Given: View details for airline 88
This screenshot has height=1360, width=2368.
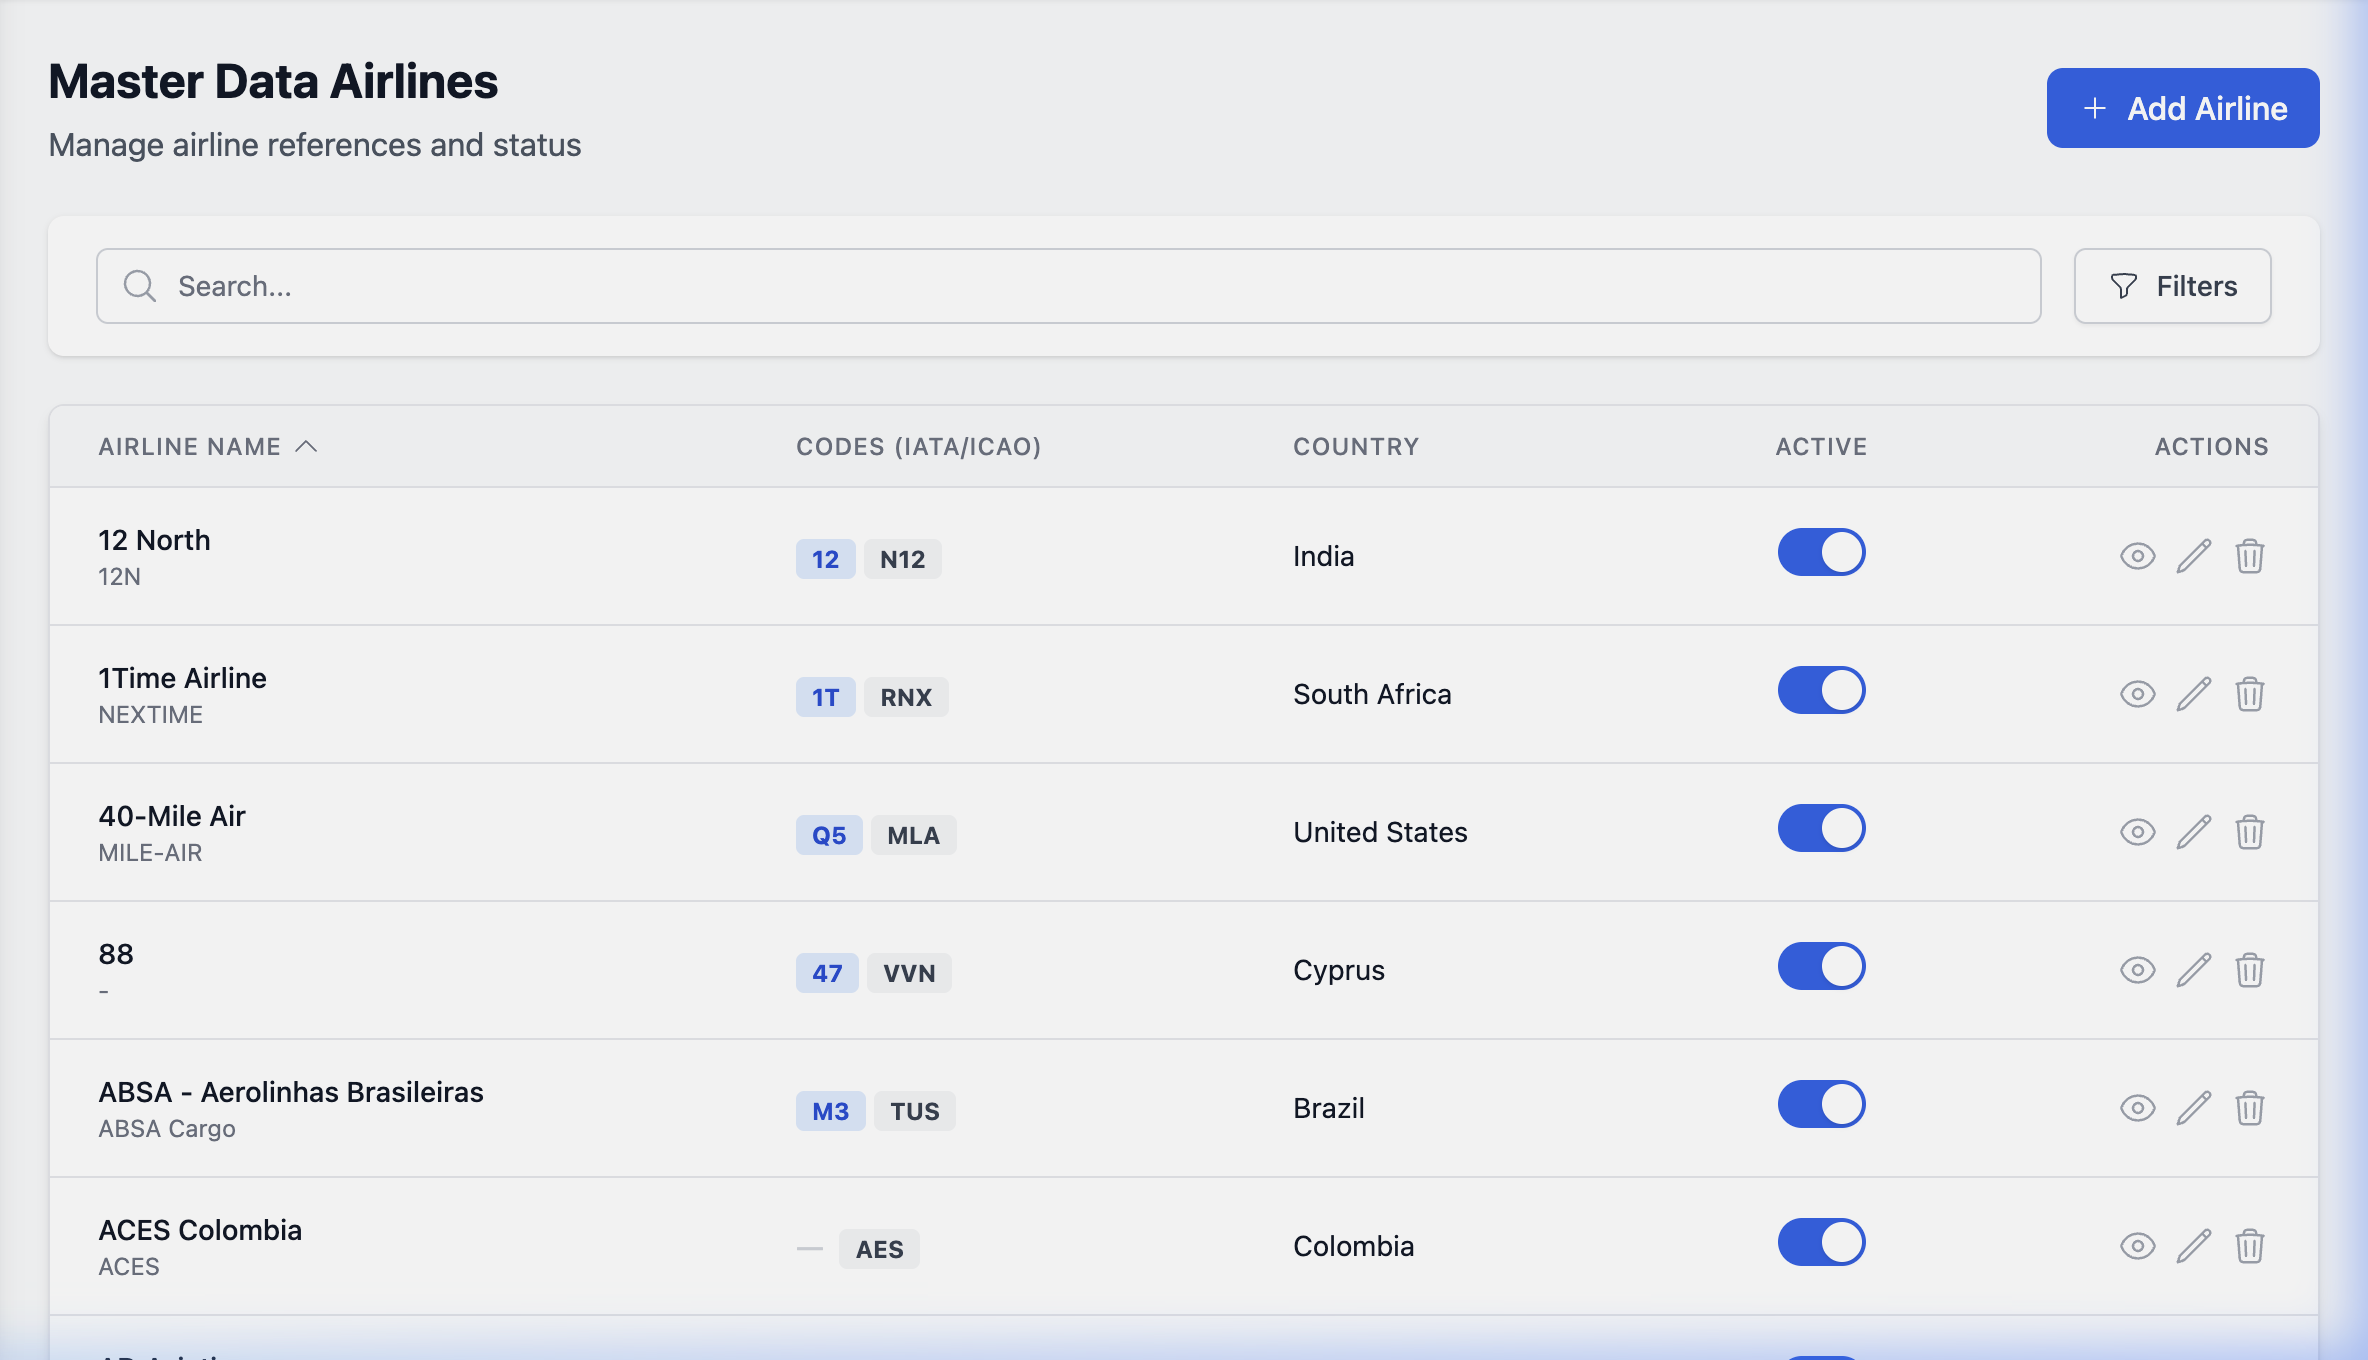Looking at the screenshot, I should point(2137,970).
